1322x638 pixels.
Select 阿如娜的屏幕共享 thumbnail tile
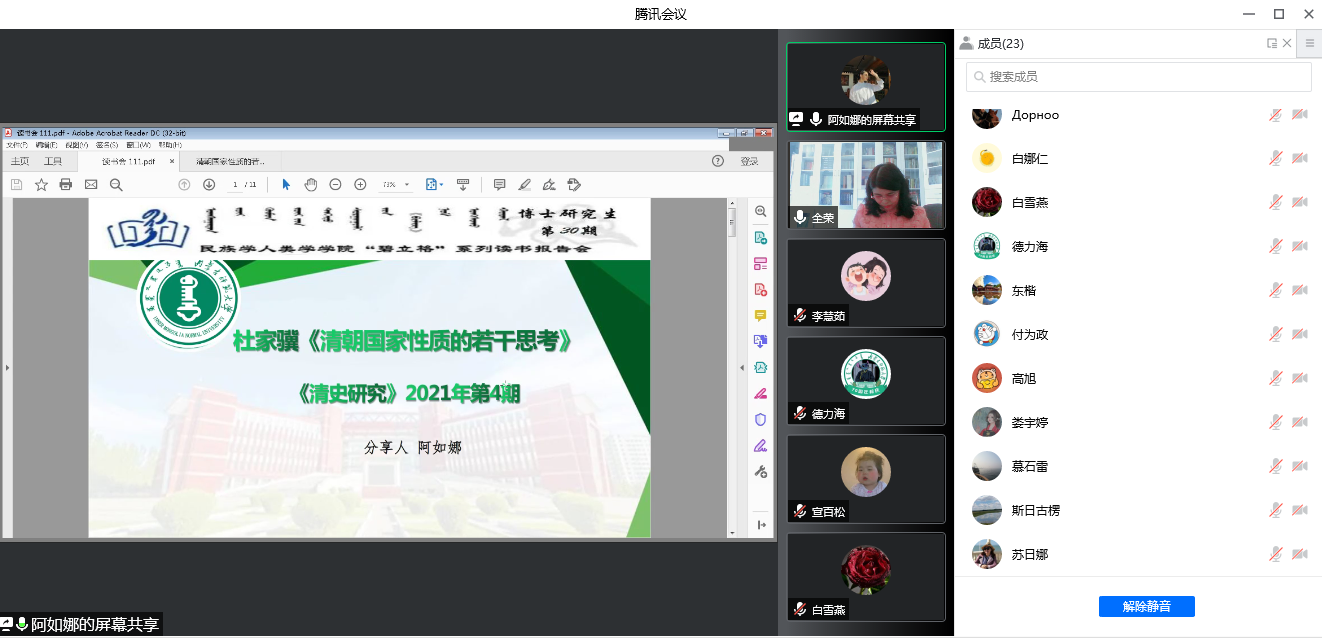(x=866, y=87)
